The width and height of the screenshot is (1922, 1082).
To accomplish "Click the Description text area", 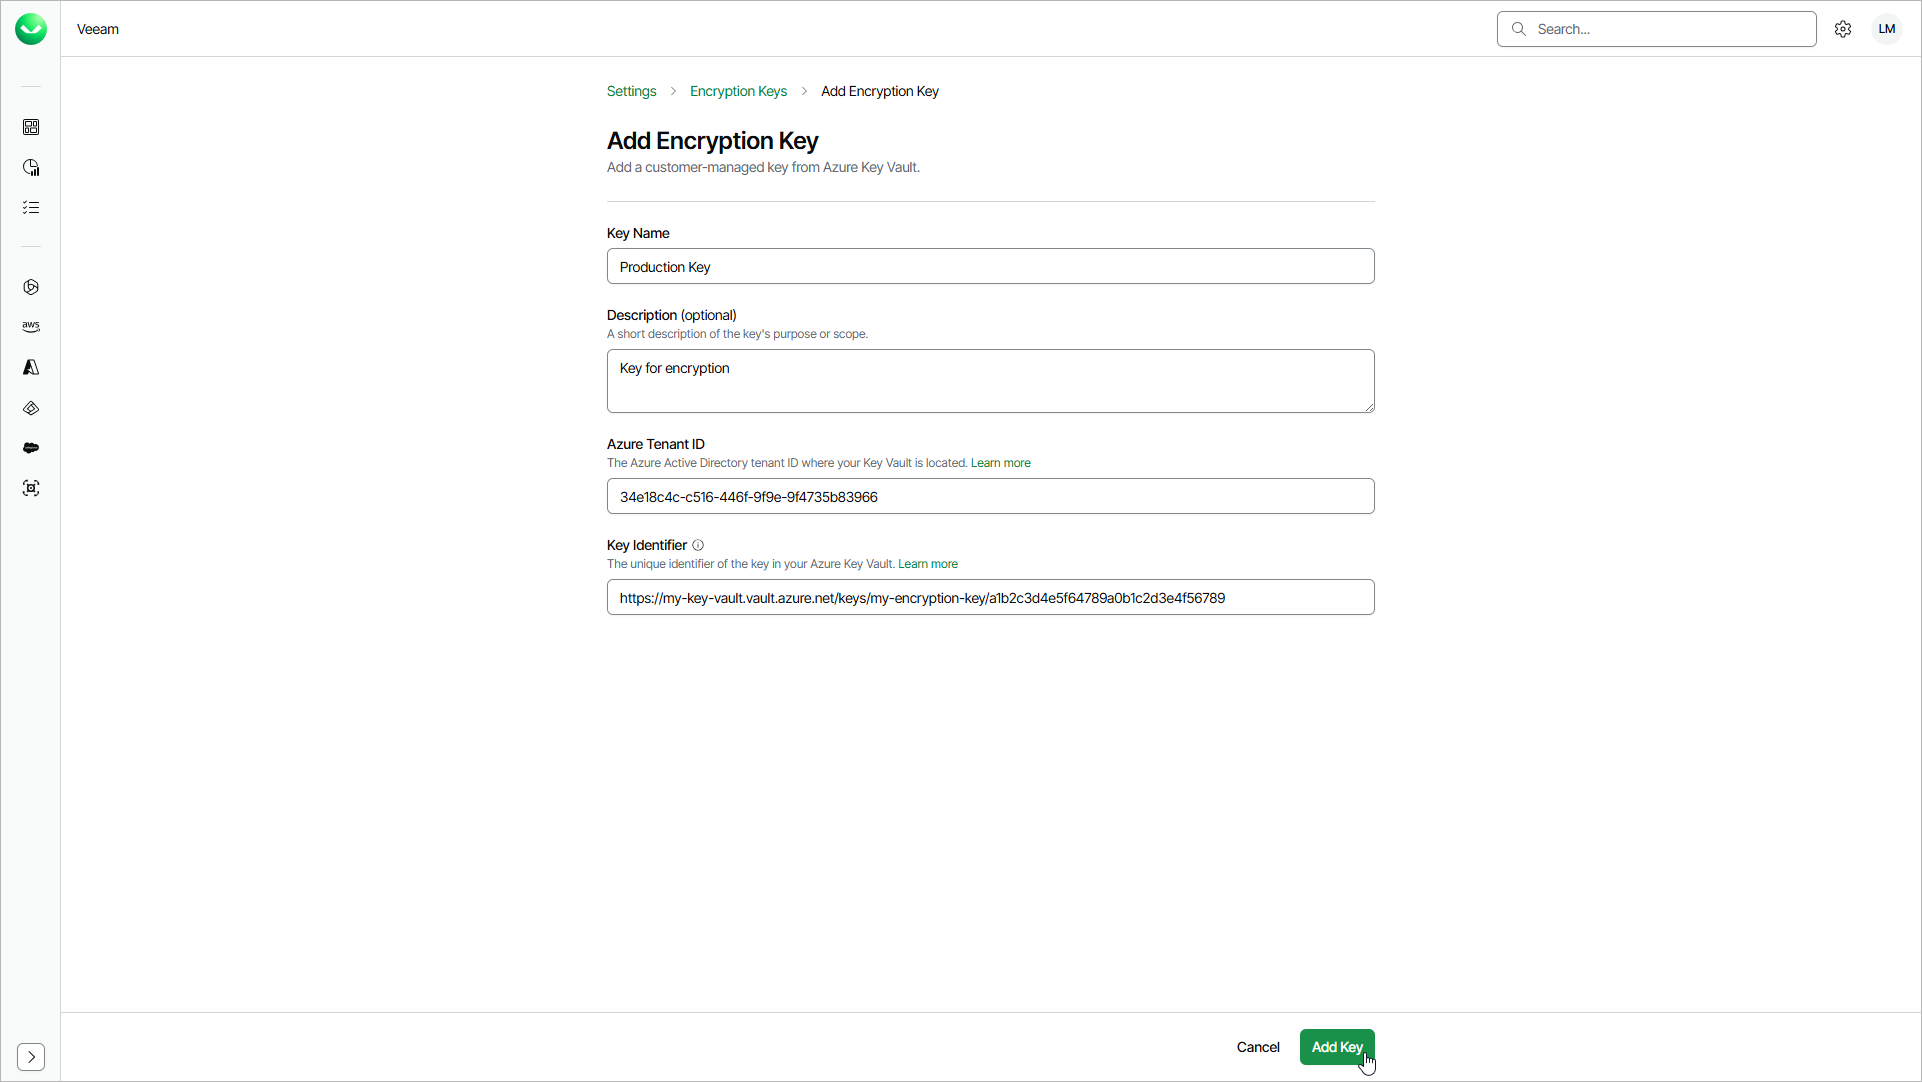I will (990, 380).
